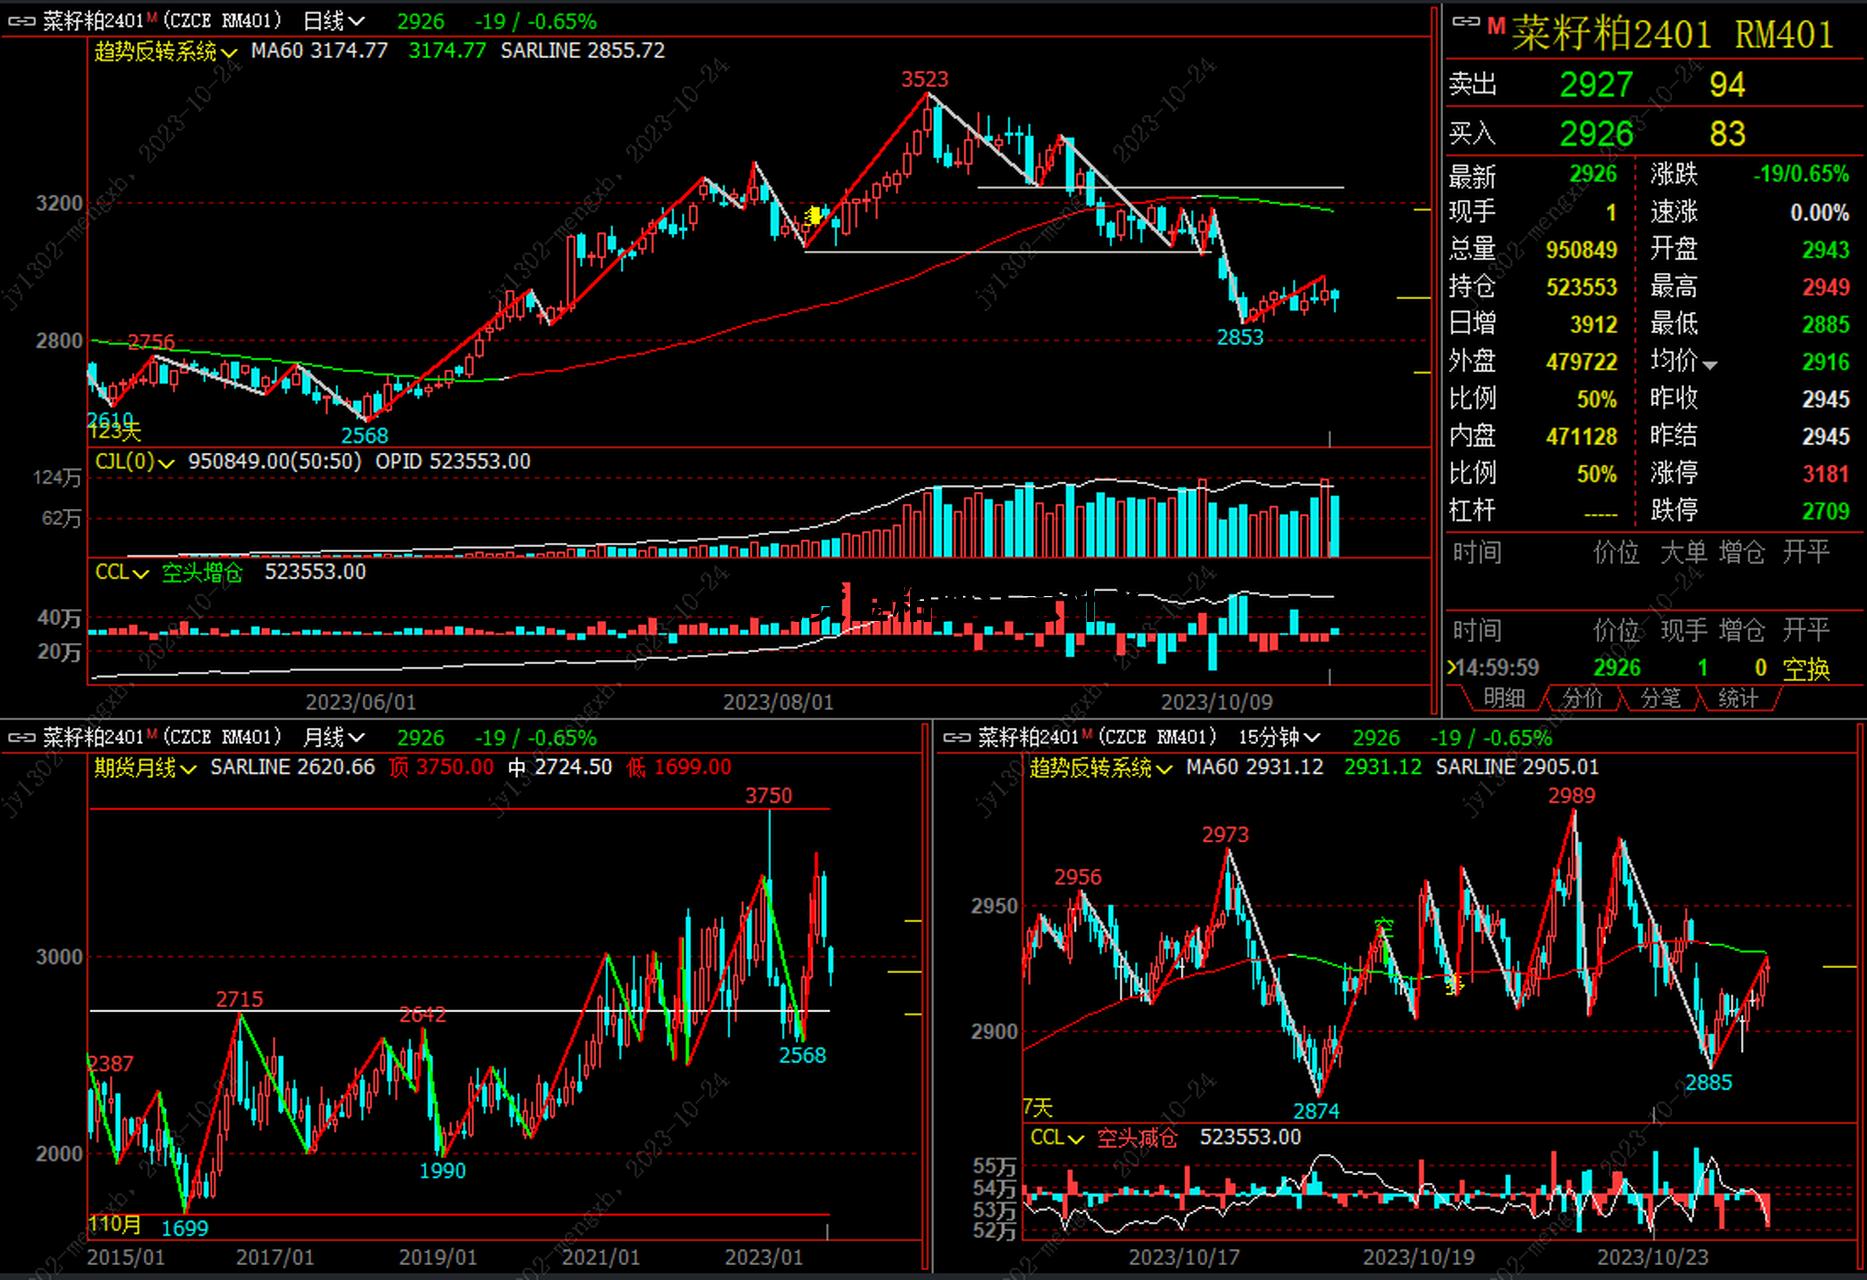The width and height of the screenshot is (1867, 1280).
Task: Click the link icon on the 15-minute chart title
Action: click(x=956, y=738)
